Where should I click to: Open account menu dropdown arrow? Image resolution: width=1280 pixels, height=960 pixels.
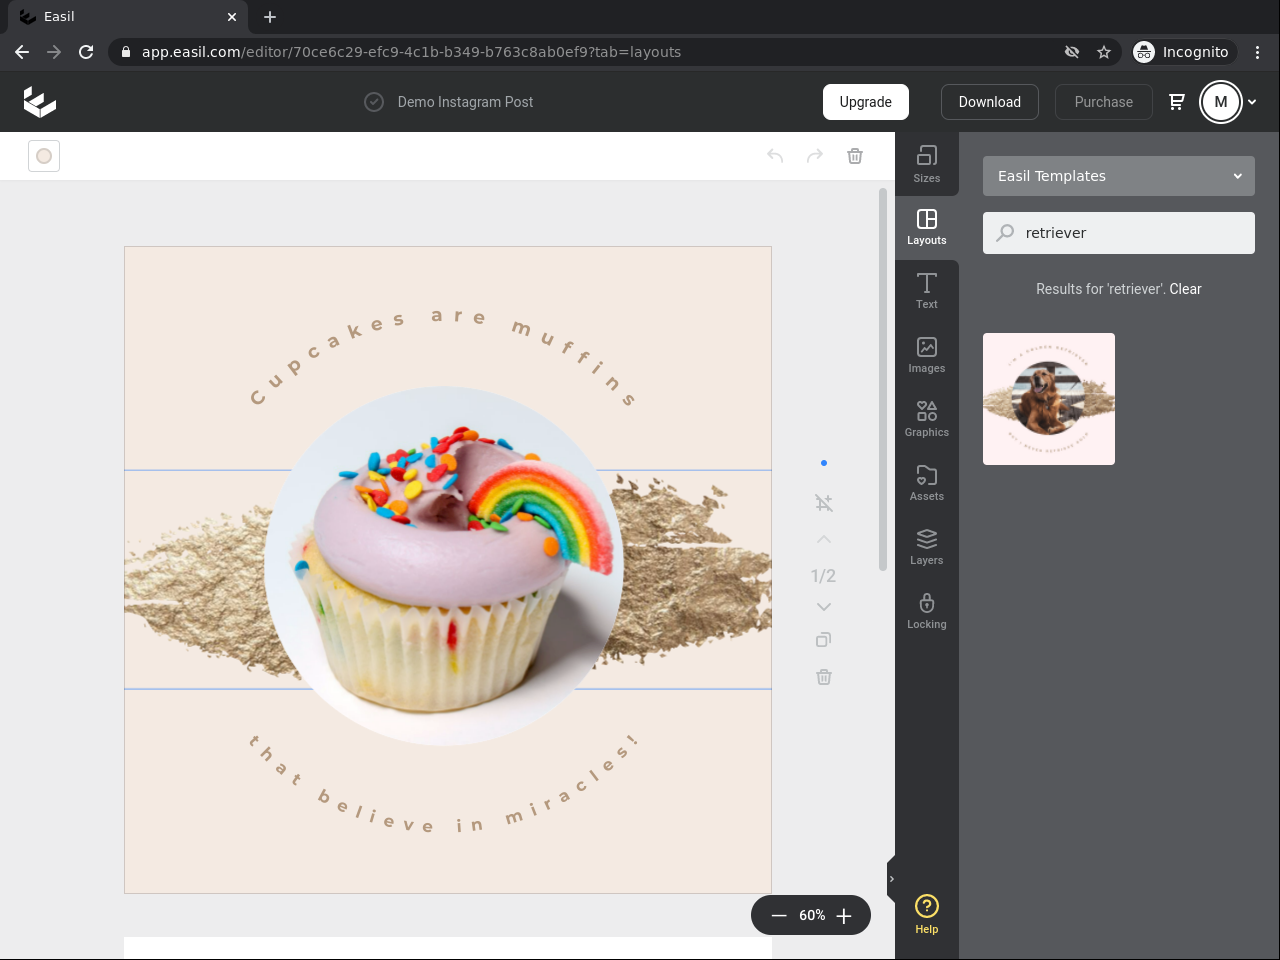pos(1252,102)
